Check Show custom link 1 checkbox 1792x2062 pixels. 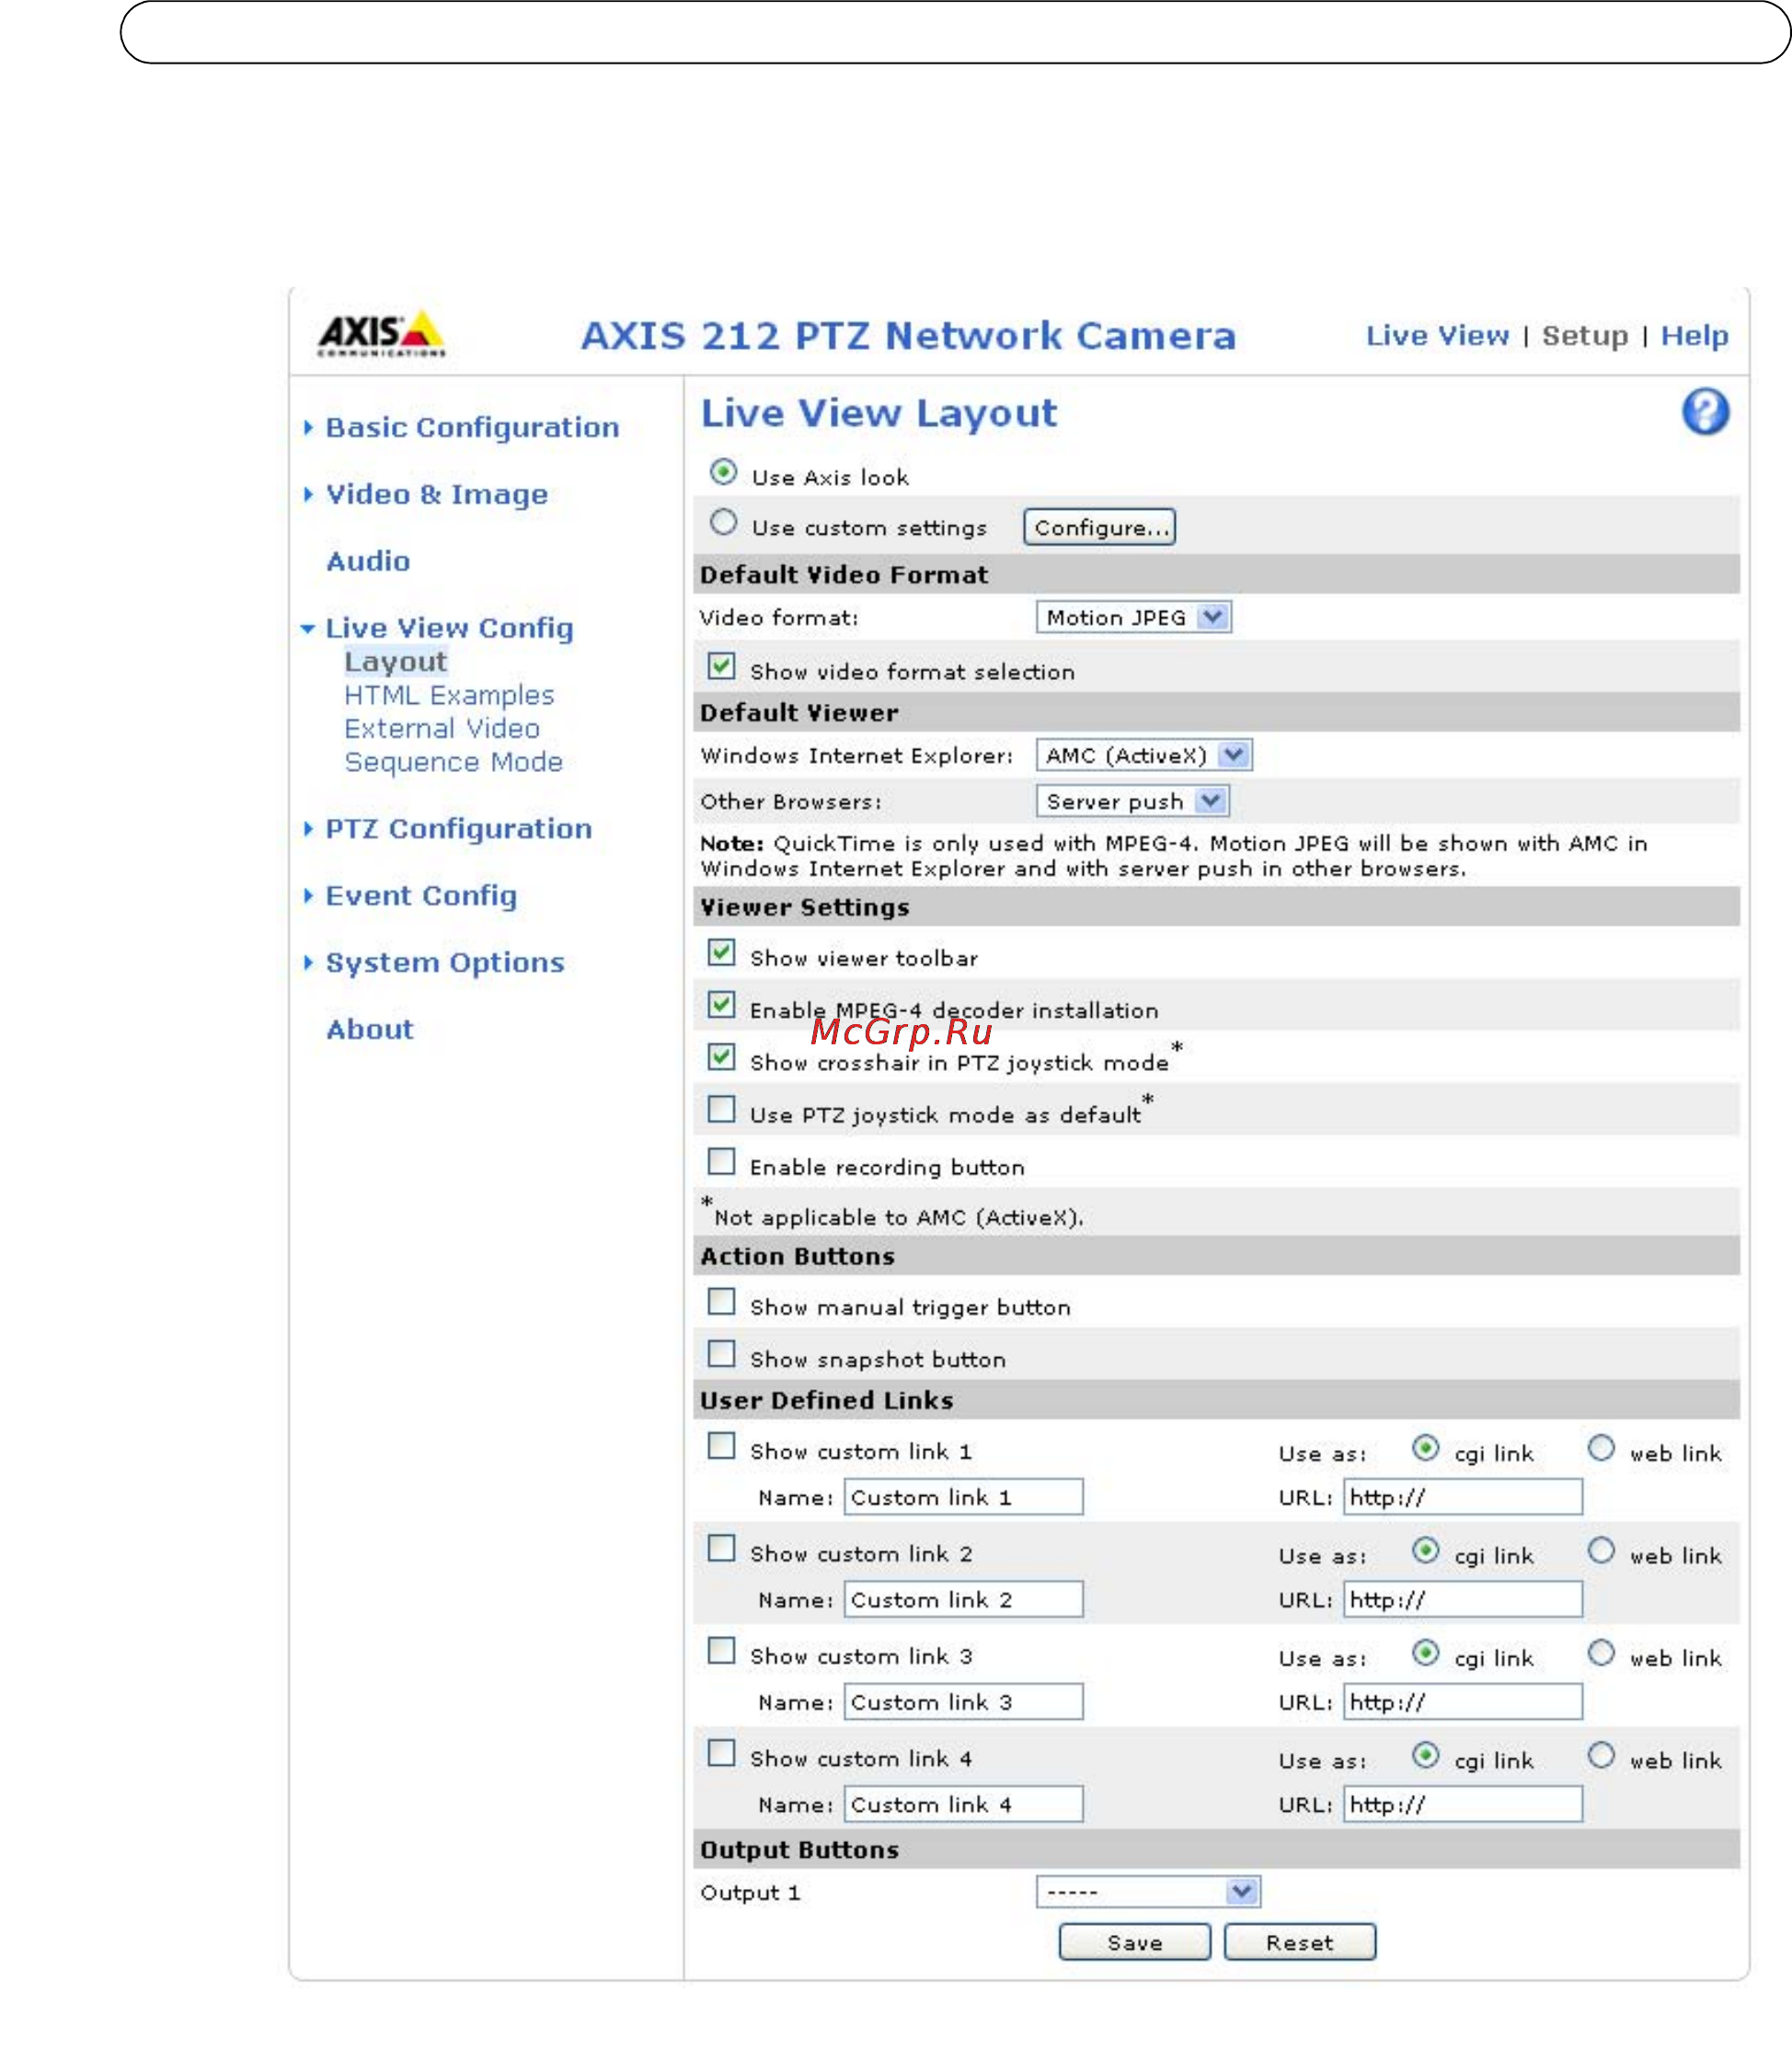(721, 1446)
